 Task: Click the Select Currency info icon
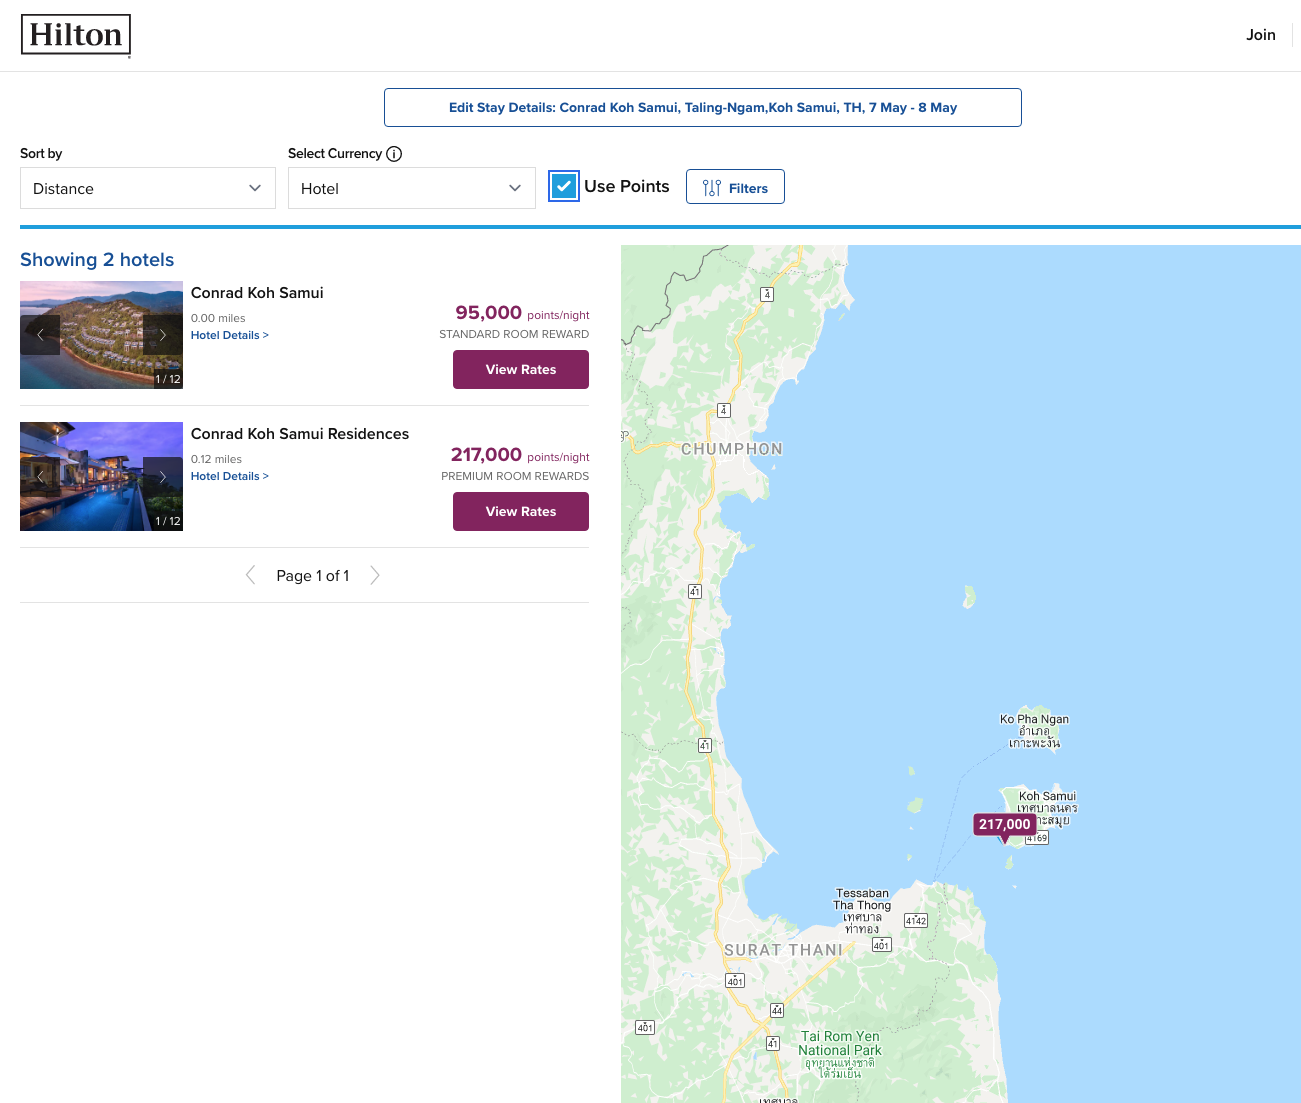(394, 154)
